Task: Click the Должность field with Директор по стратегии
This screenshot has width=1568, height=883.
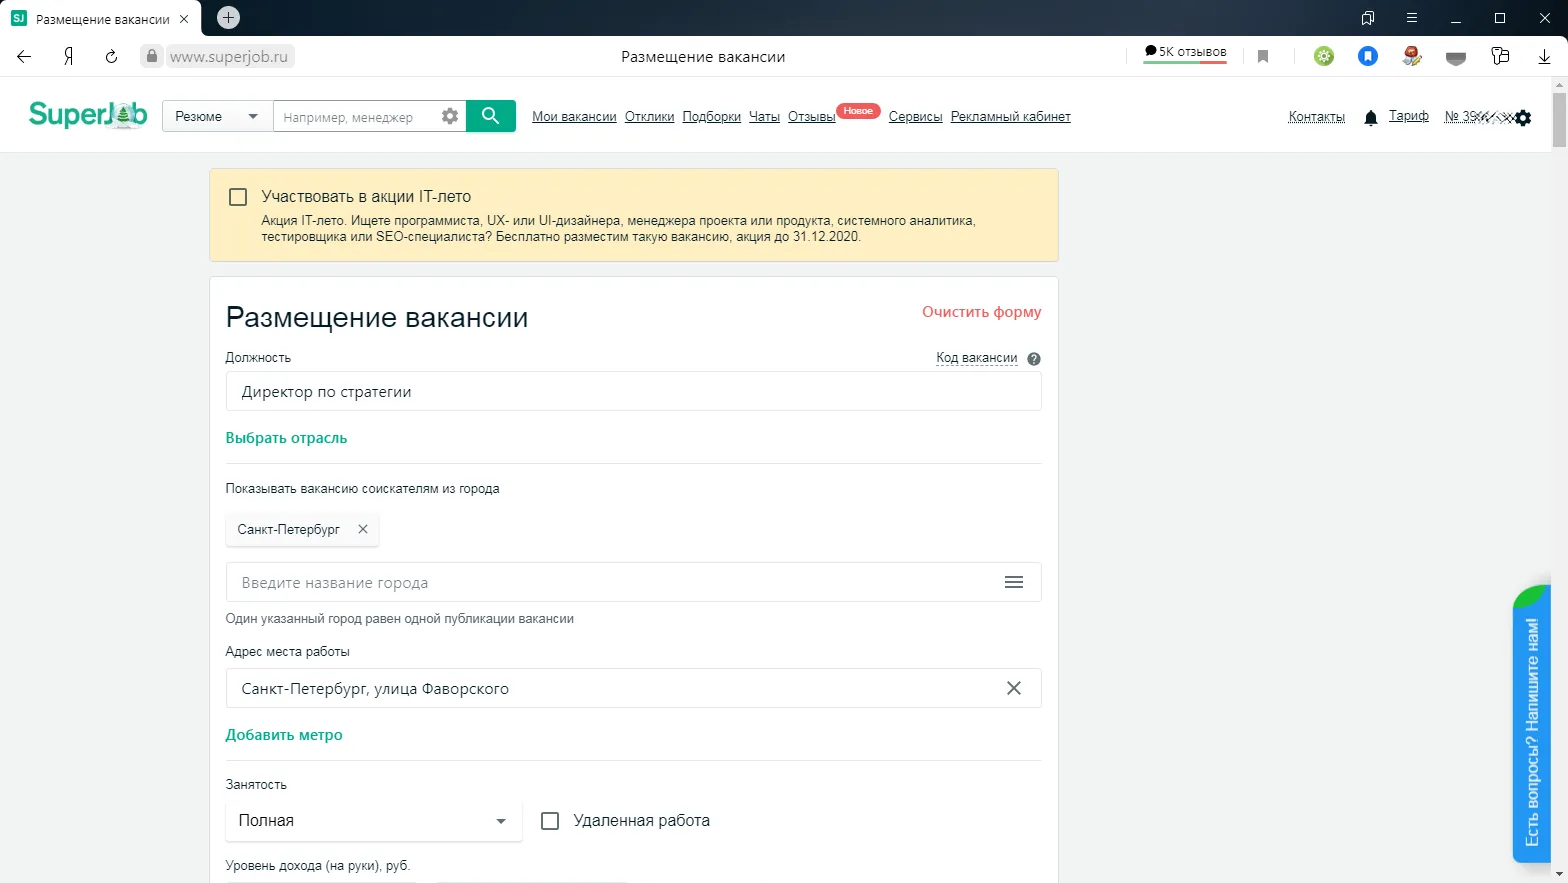Action: point(634,391)
